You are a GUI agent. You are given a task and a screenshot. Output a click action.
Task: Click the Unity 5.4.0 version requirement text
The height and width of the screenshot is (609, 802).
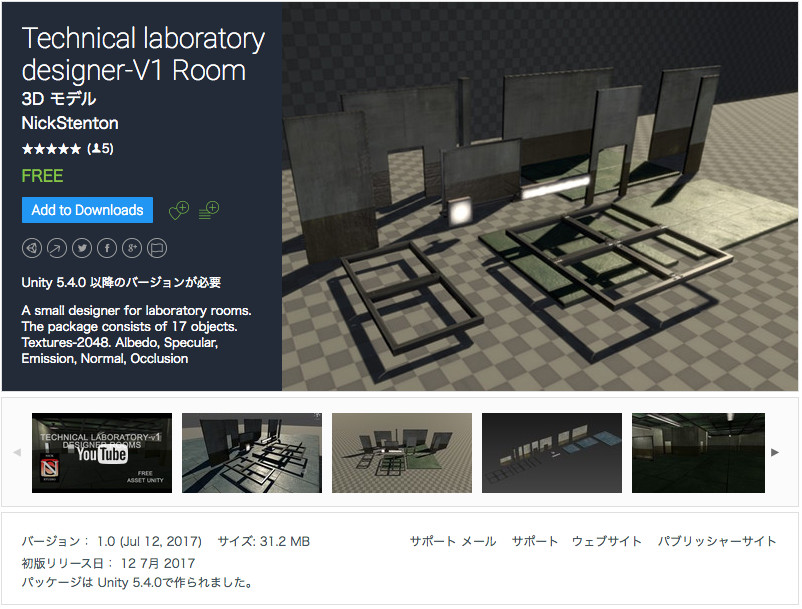click(x=121, y=283)
